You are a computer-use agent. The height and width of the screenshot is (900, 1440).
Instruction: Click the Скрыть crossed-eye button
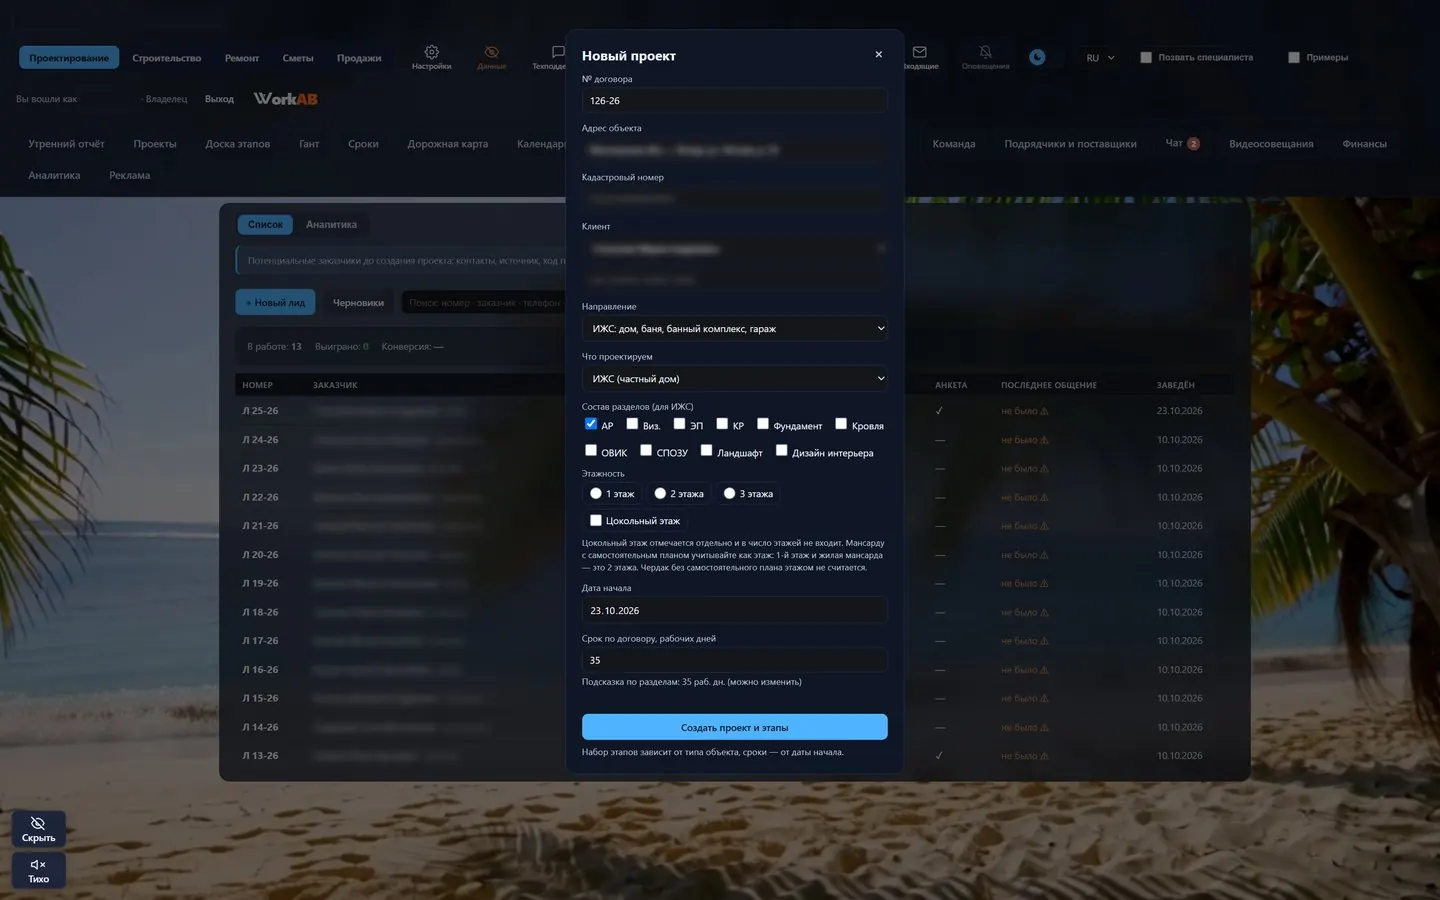[x=39, y=829]
